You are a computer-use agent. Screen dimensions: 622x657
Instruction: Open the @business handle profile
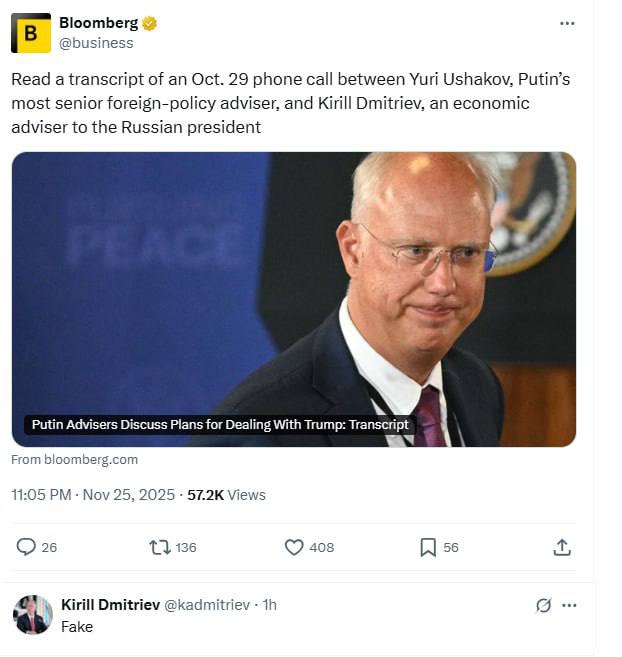coord(96,43)
